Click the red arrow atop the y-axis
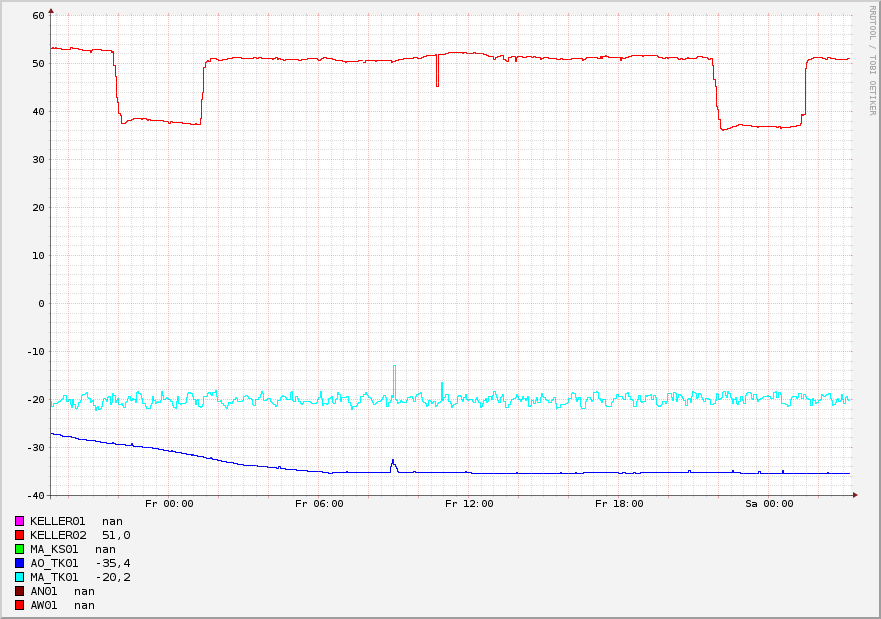 51,10
